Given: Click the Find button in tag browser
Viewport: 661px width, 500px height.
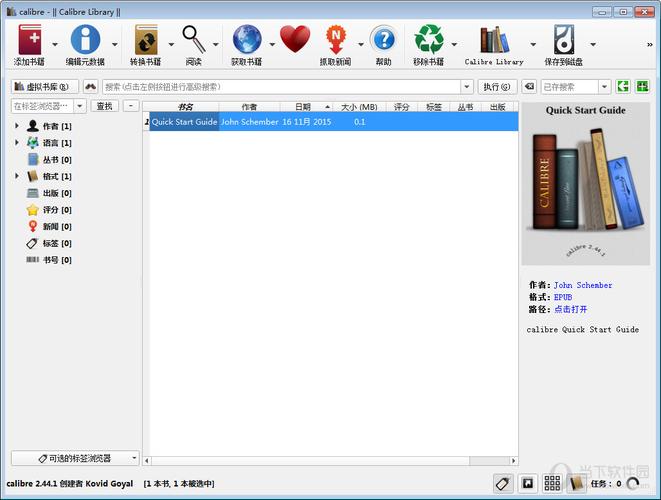Looking at the screenshot, I should (105, 106).
